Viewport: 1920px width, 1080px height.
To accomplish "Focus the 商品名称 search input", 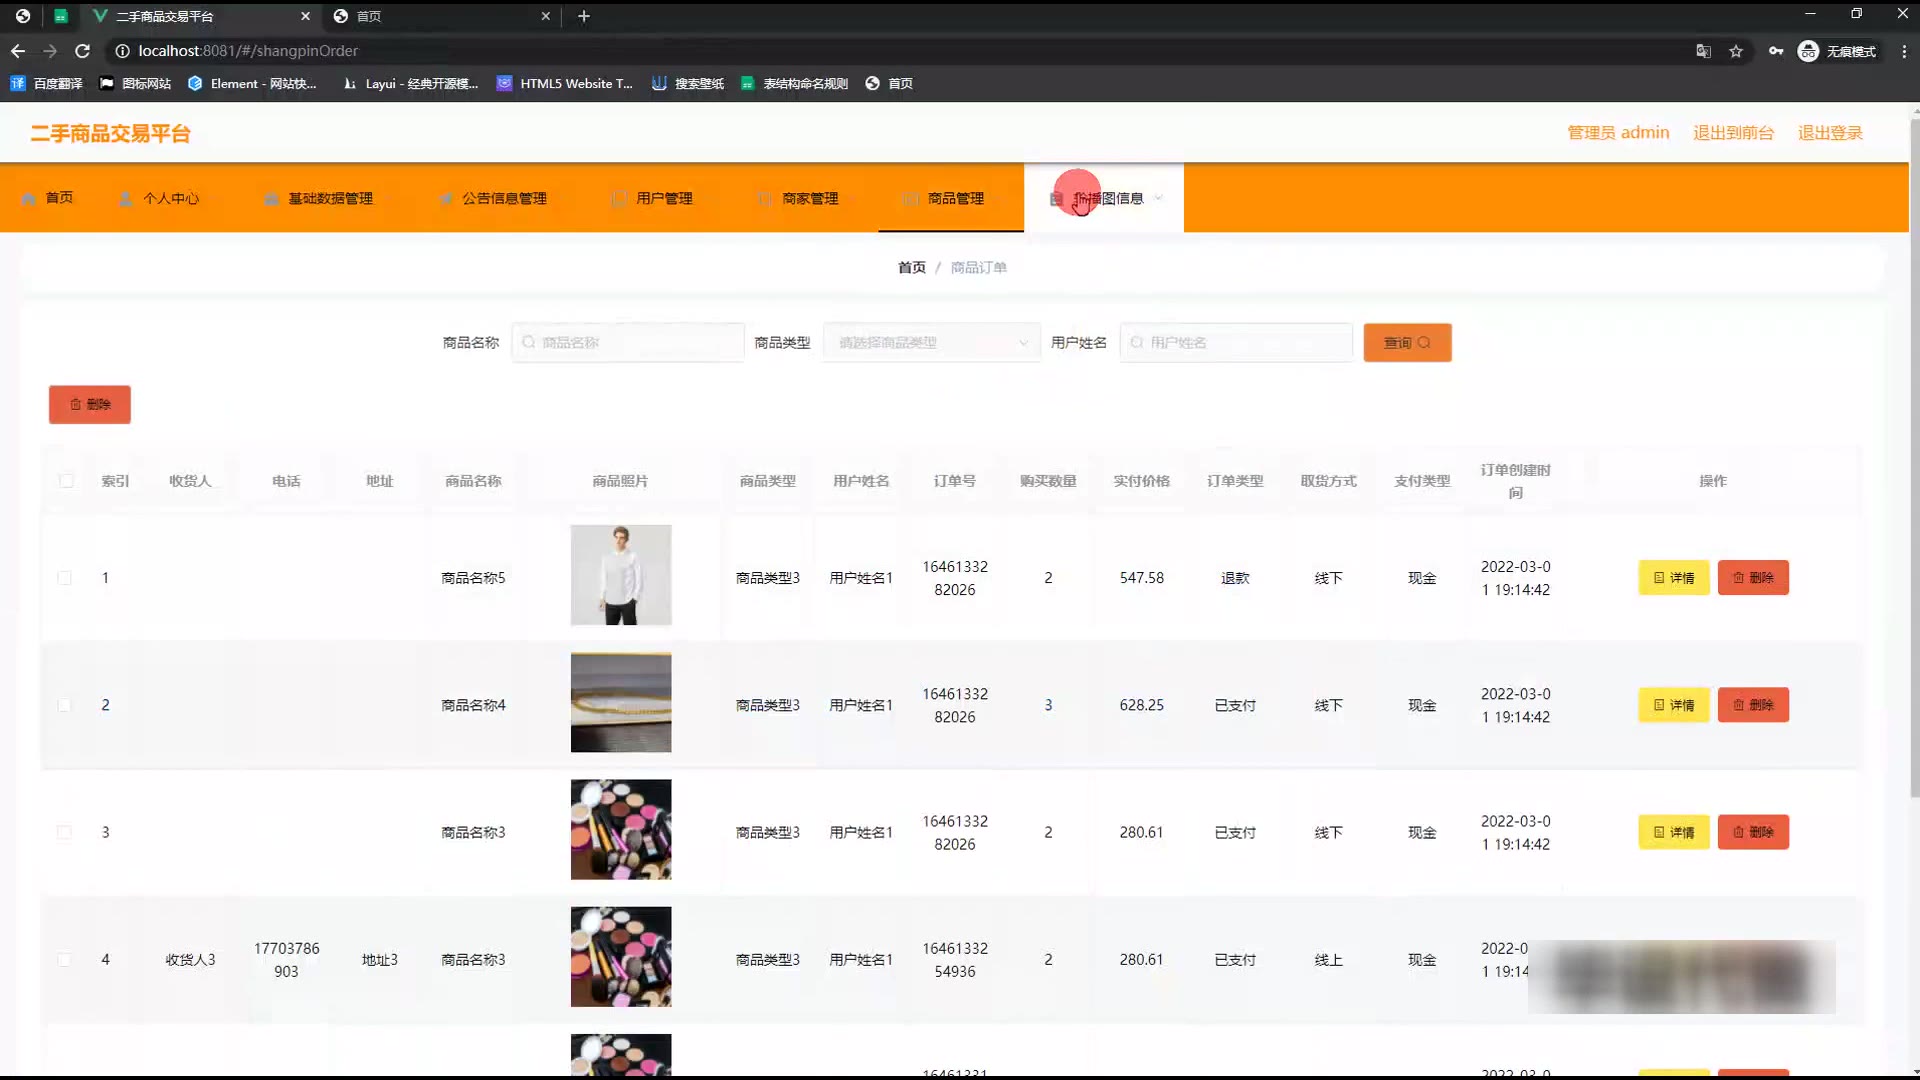I will tap(628, 342).
